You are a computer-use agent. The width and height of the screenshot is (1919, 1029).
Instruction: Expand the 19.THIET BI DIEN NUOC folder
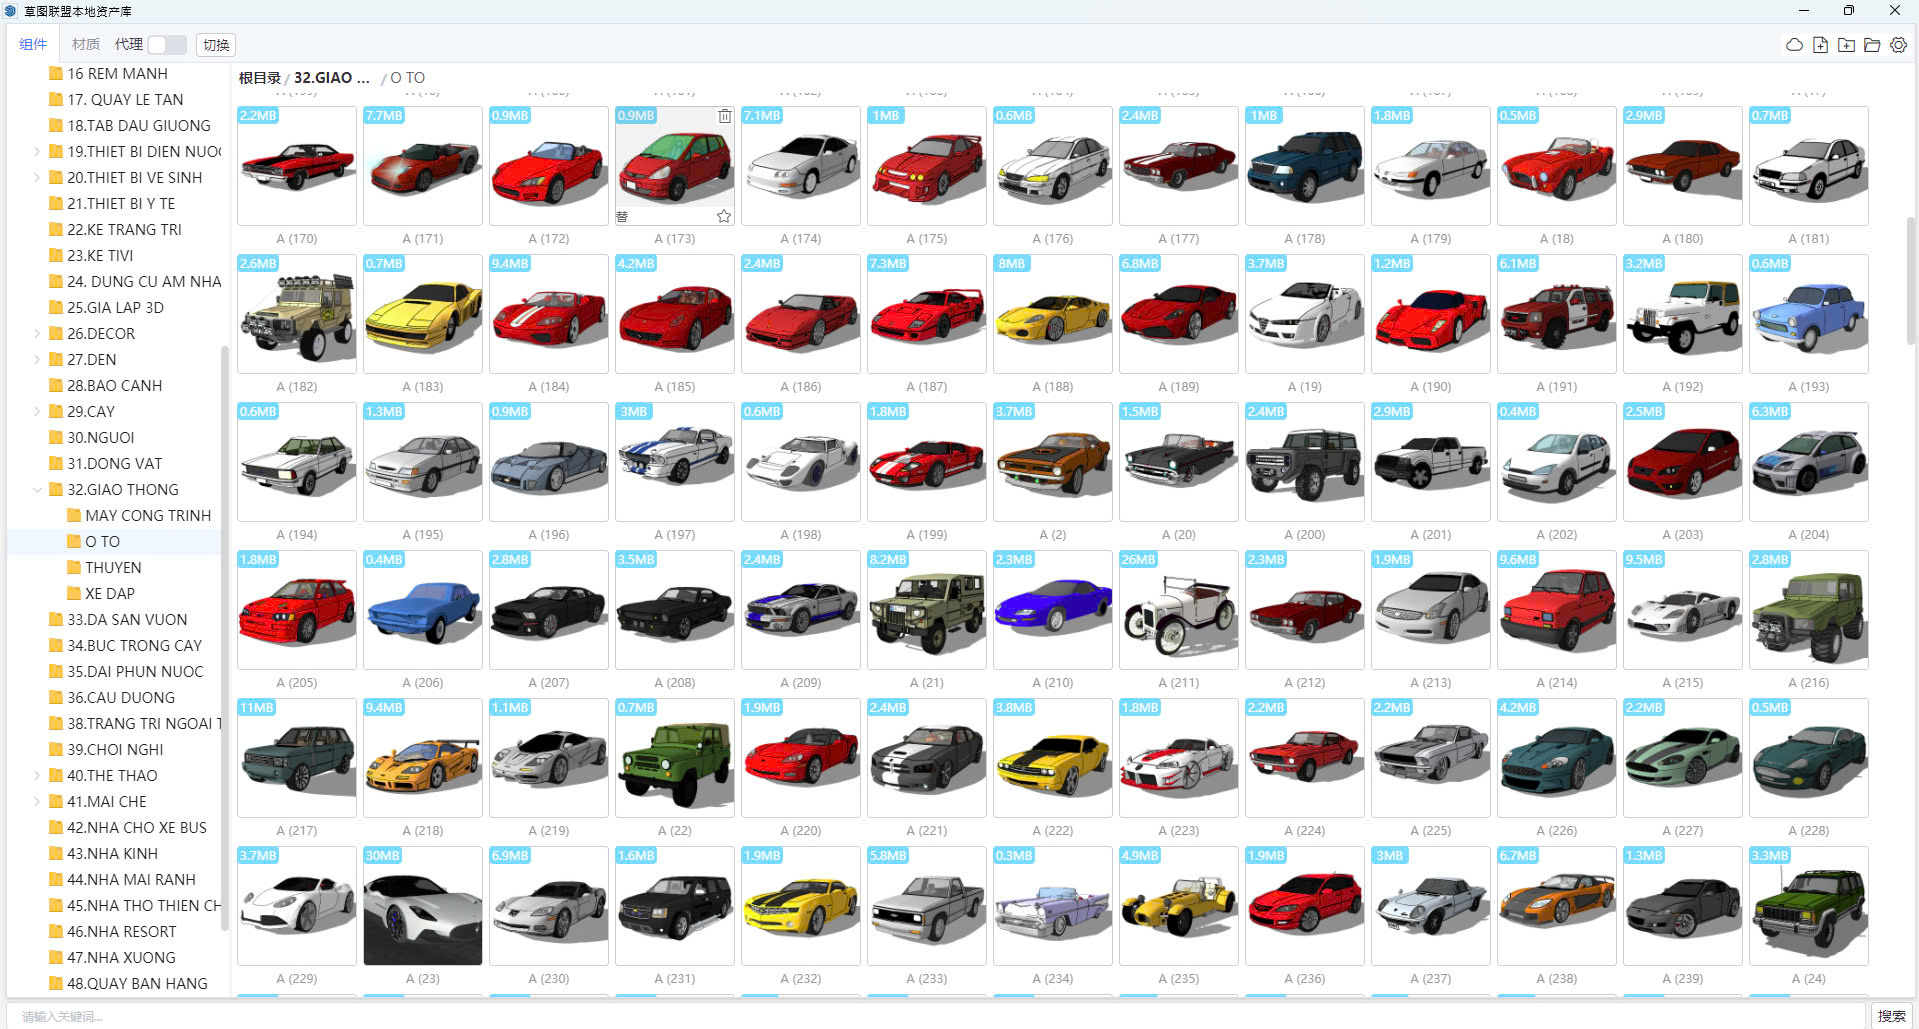(x=37, y=152)
